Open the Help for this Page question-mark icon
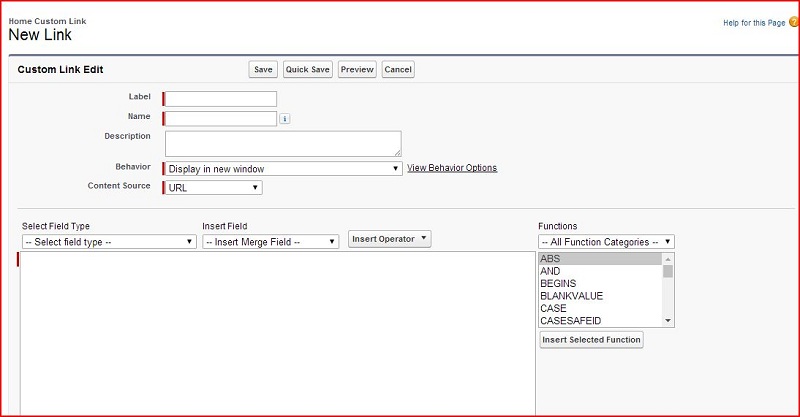This screenshot has height=417, width=800. coord(793,22)
